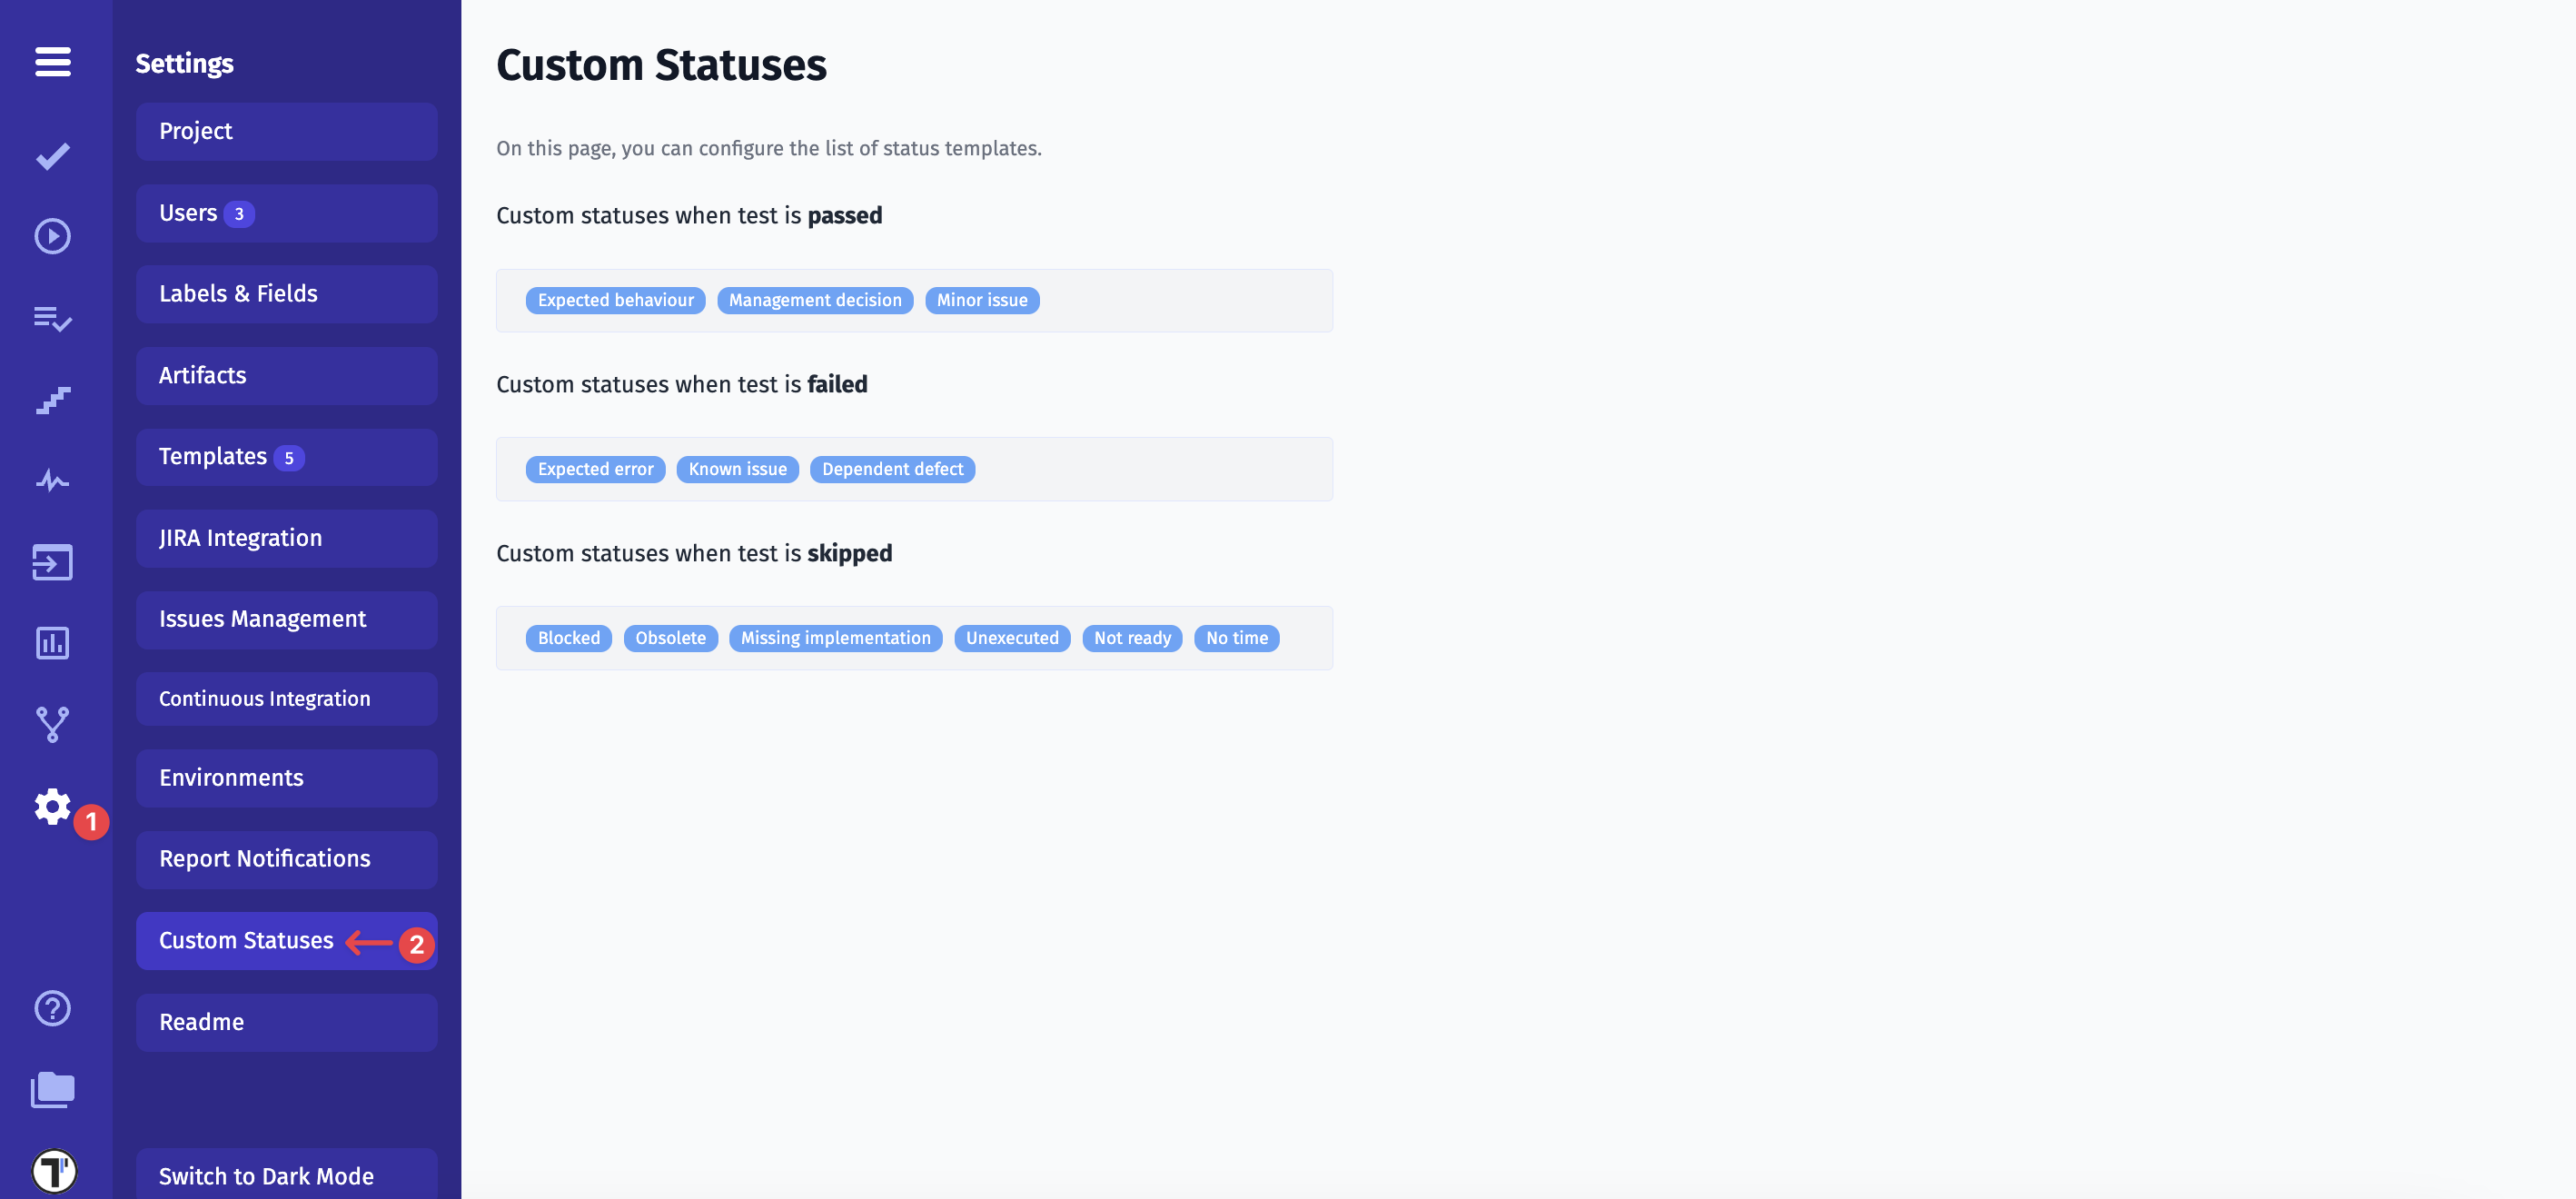
Task: Click the Unexecuted status tag
Action: pyautogui.click(x=1012, y=638)
